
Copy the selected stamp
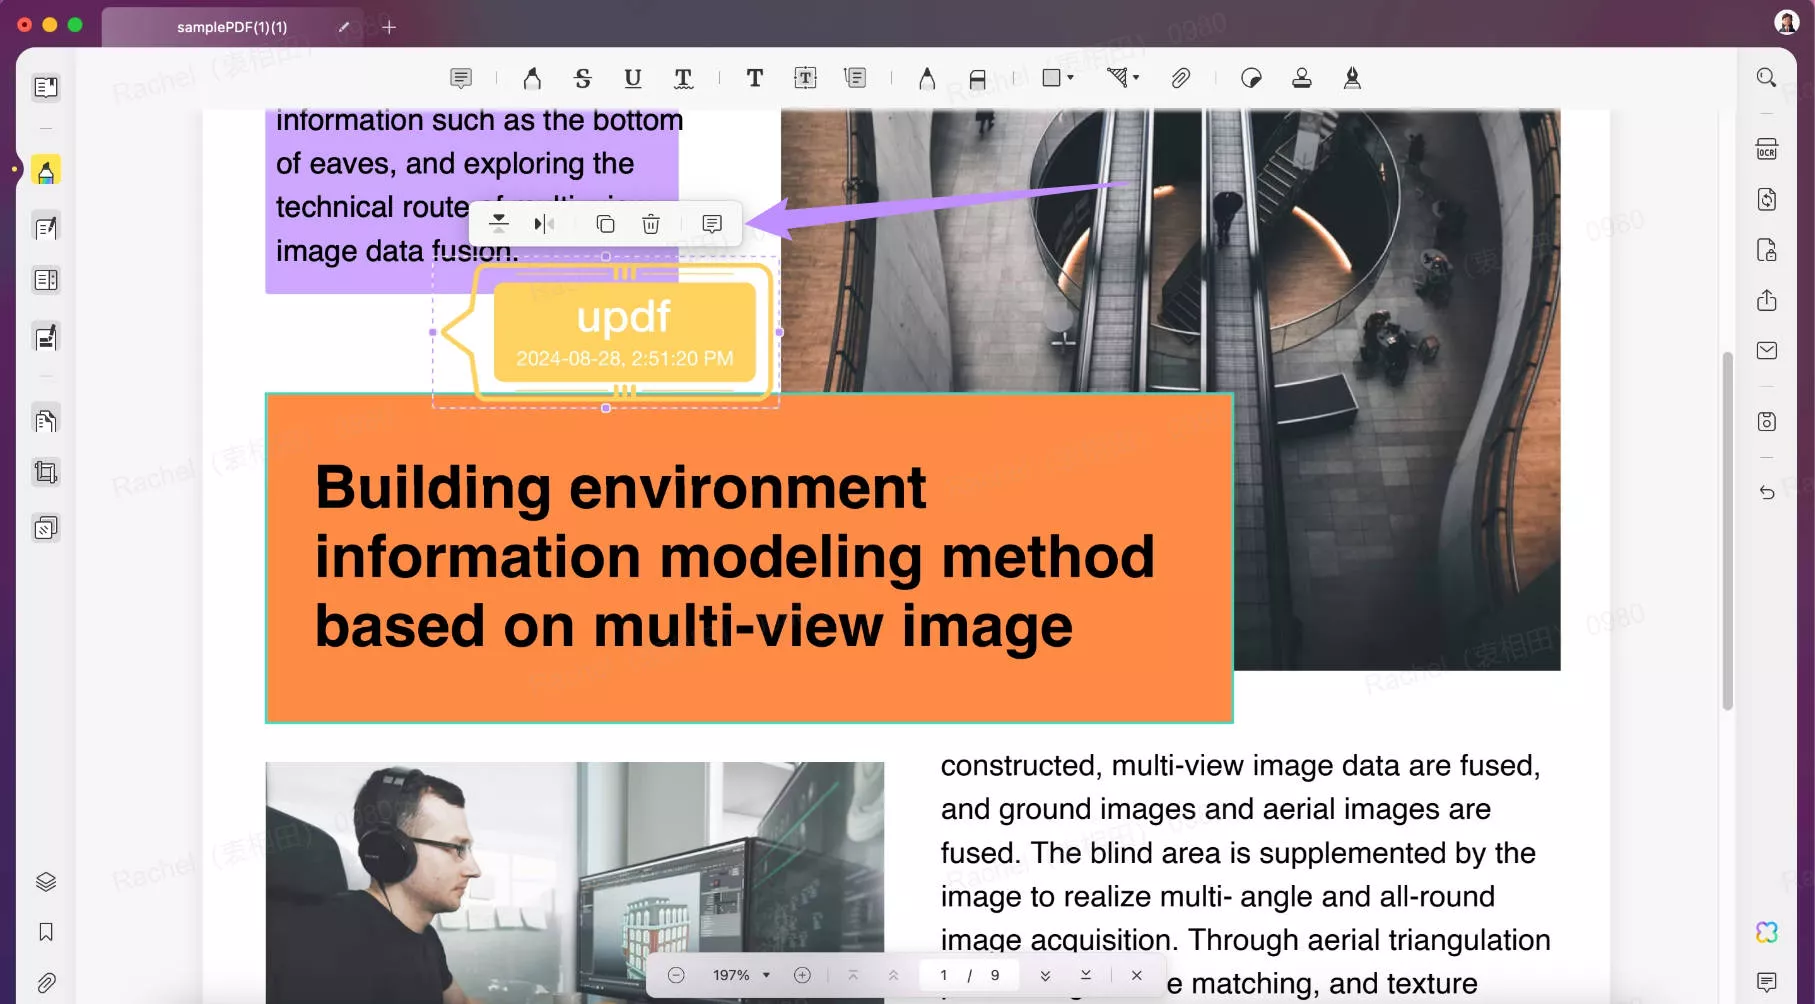coord(605,224)
